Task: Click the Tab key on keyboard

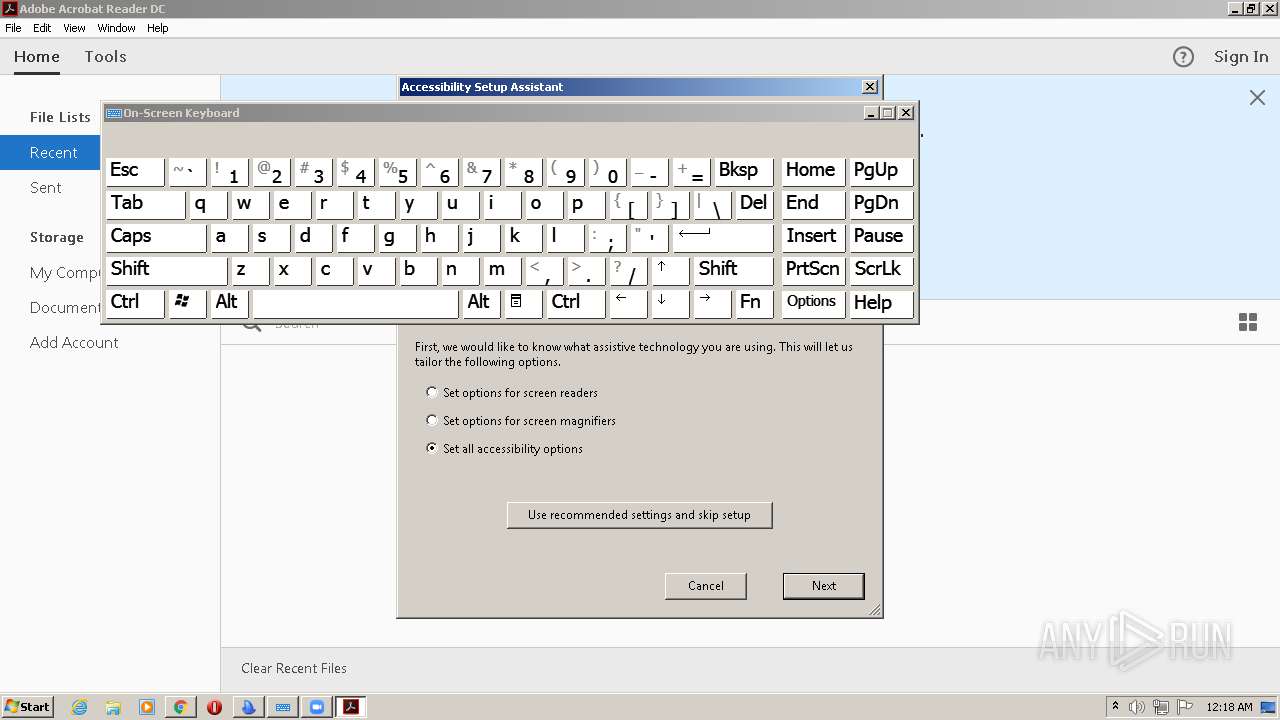Action: point(146,204)
